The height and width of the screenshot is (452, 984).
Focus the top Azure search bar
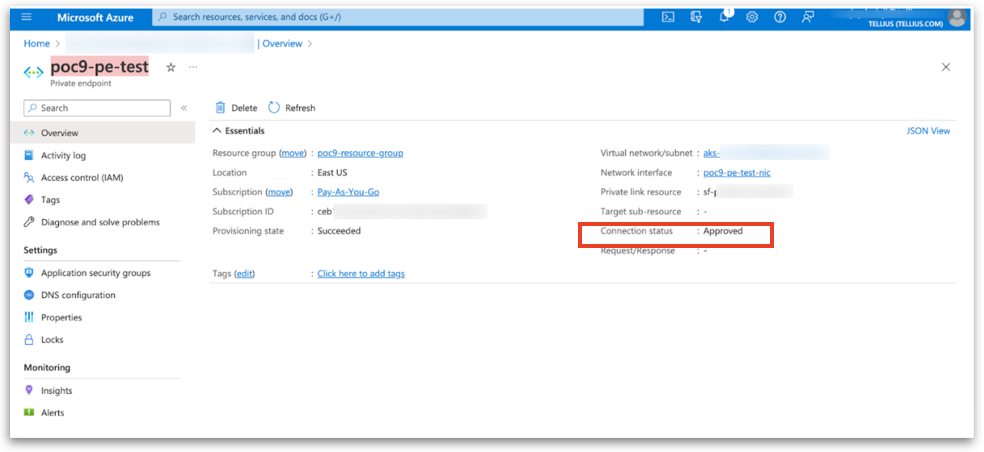(x=398, y=17)
